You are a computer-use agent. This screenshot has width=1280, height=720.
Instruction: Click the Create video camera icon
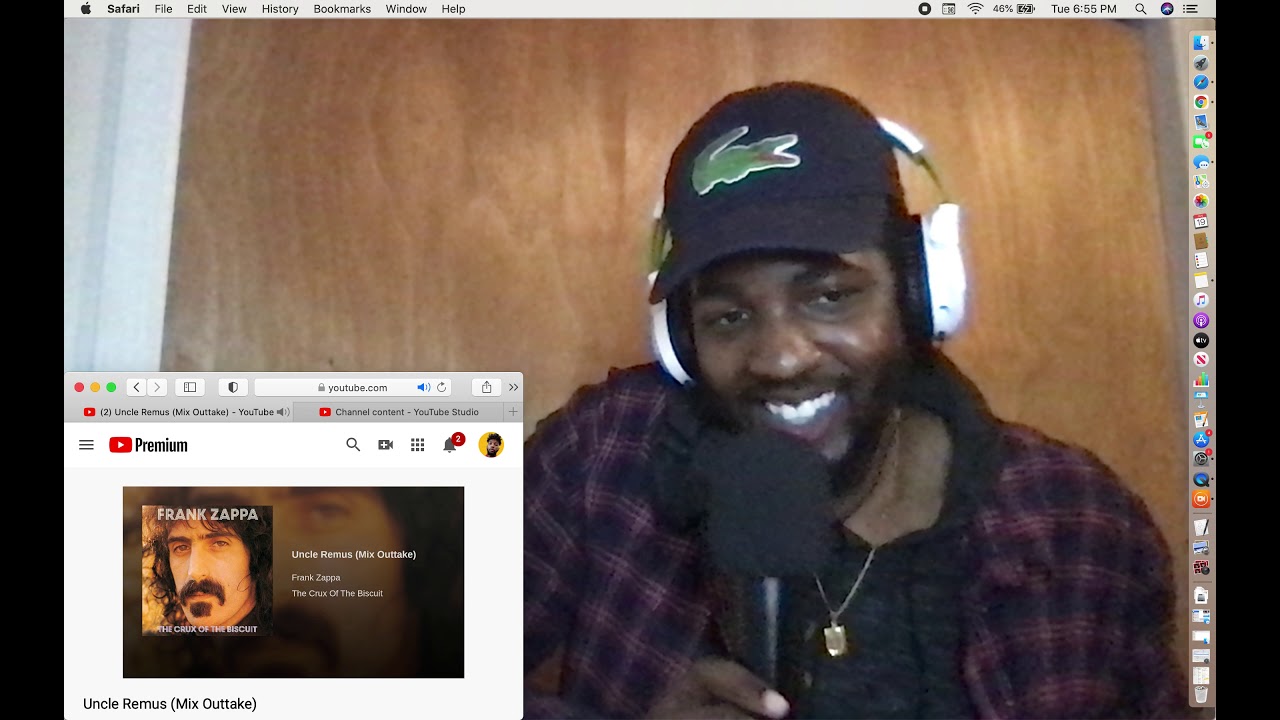pyautogui.click(x=385, y=445)
